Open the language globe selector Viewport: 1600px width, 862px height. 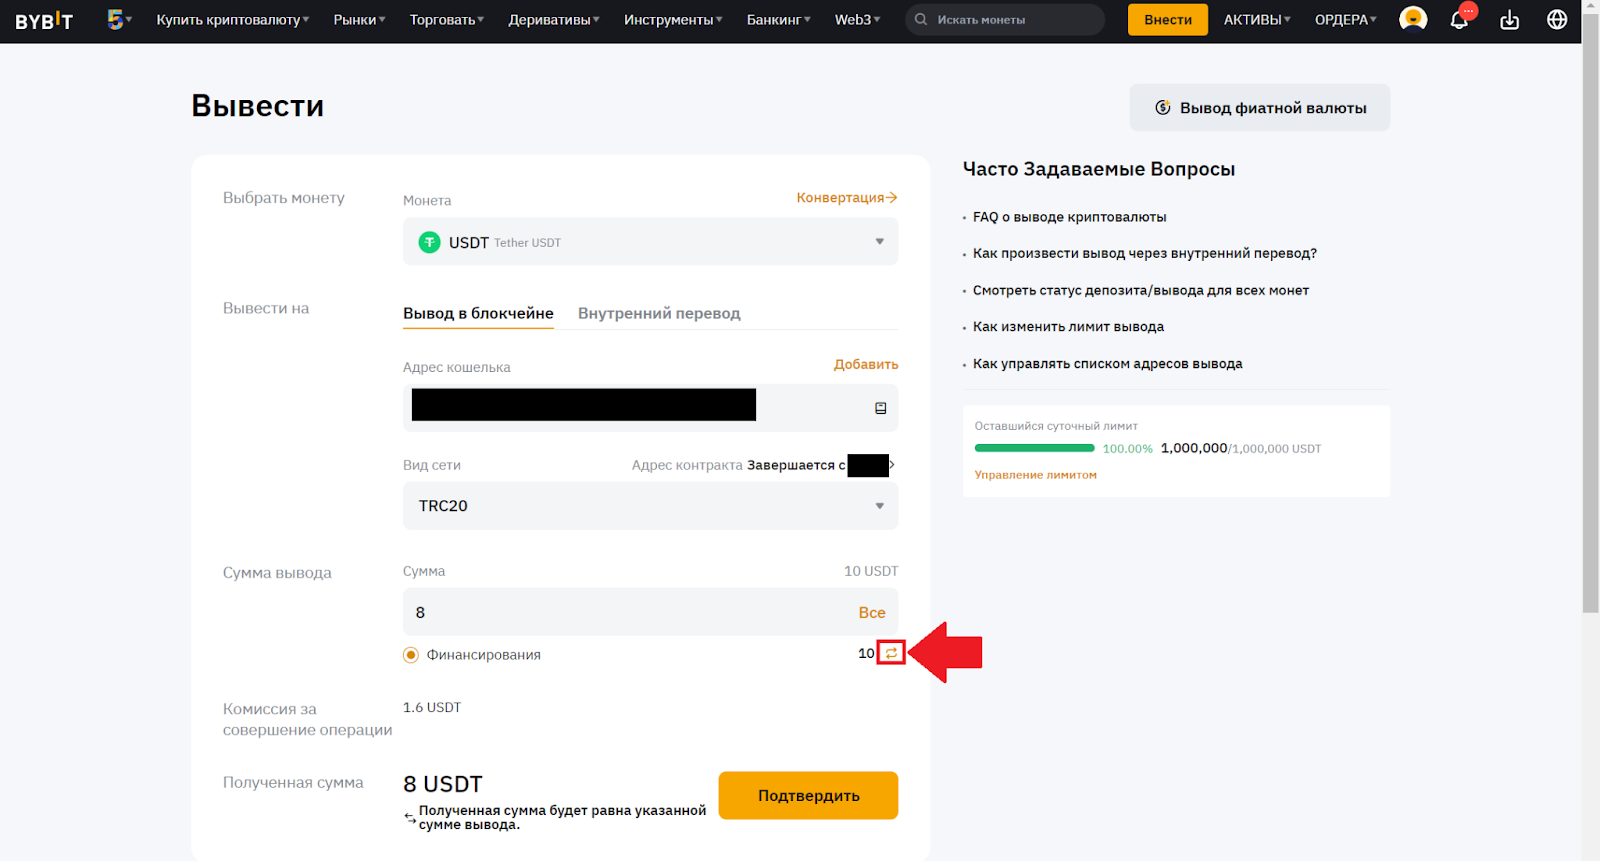click(1557, 19)
